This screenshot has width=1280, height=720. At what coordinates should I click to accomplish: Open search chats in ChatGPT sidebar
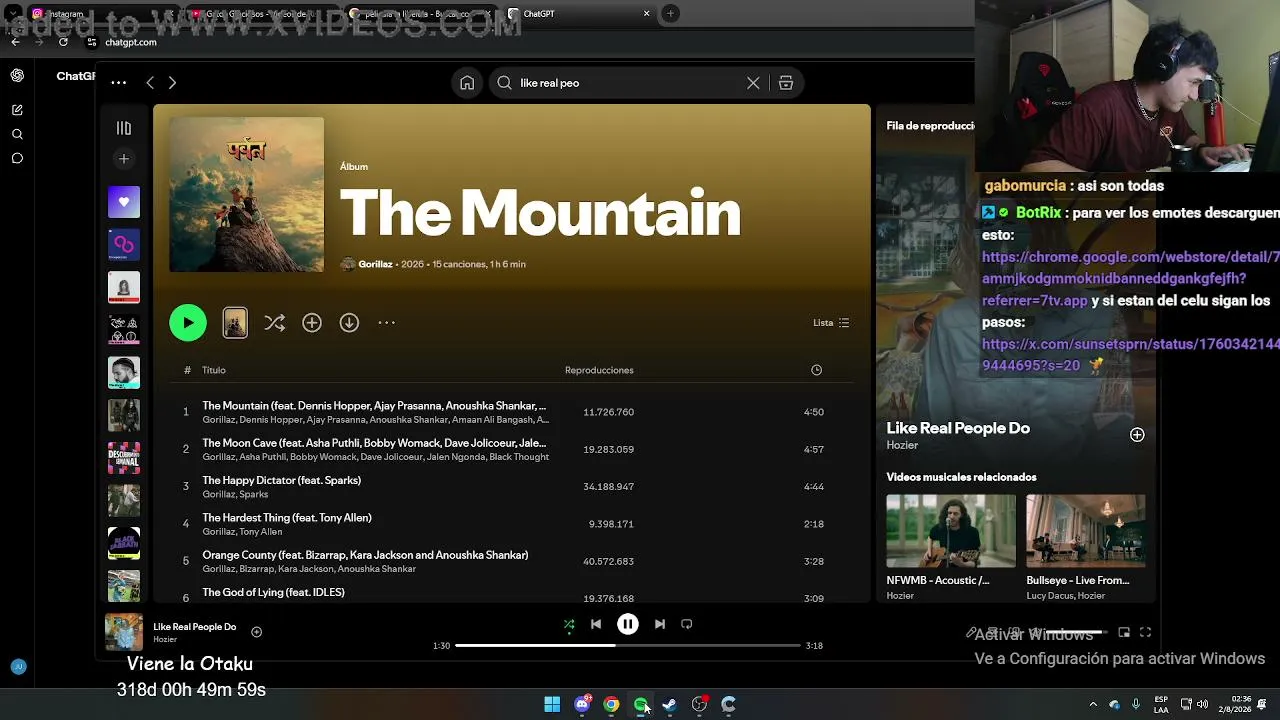17,134
